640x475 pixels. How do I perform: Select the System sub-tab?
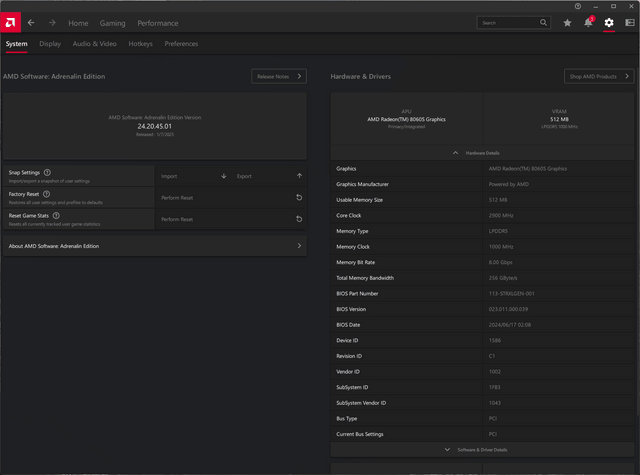16,44
